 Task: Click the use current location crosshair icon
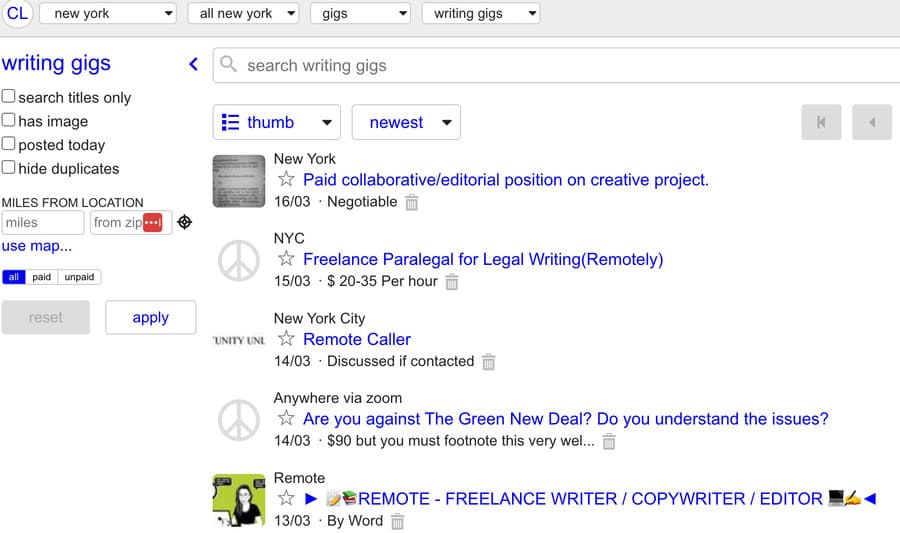184,222
